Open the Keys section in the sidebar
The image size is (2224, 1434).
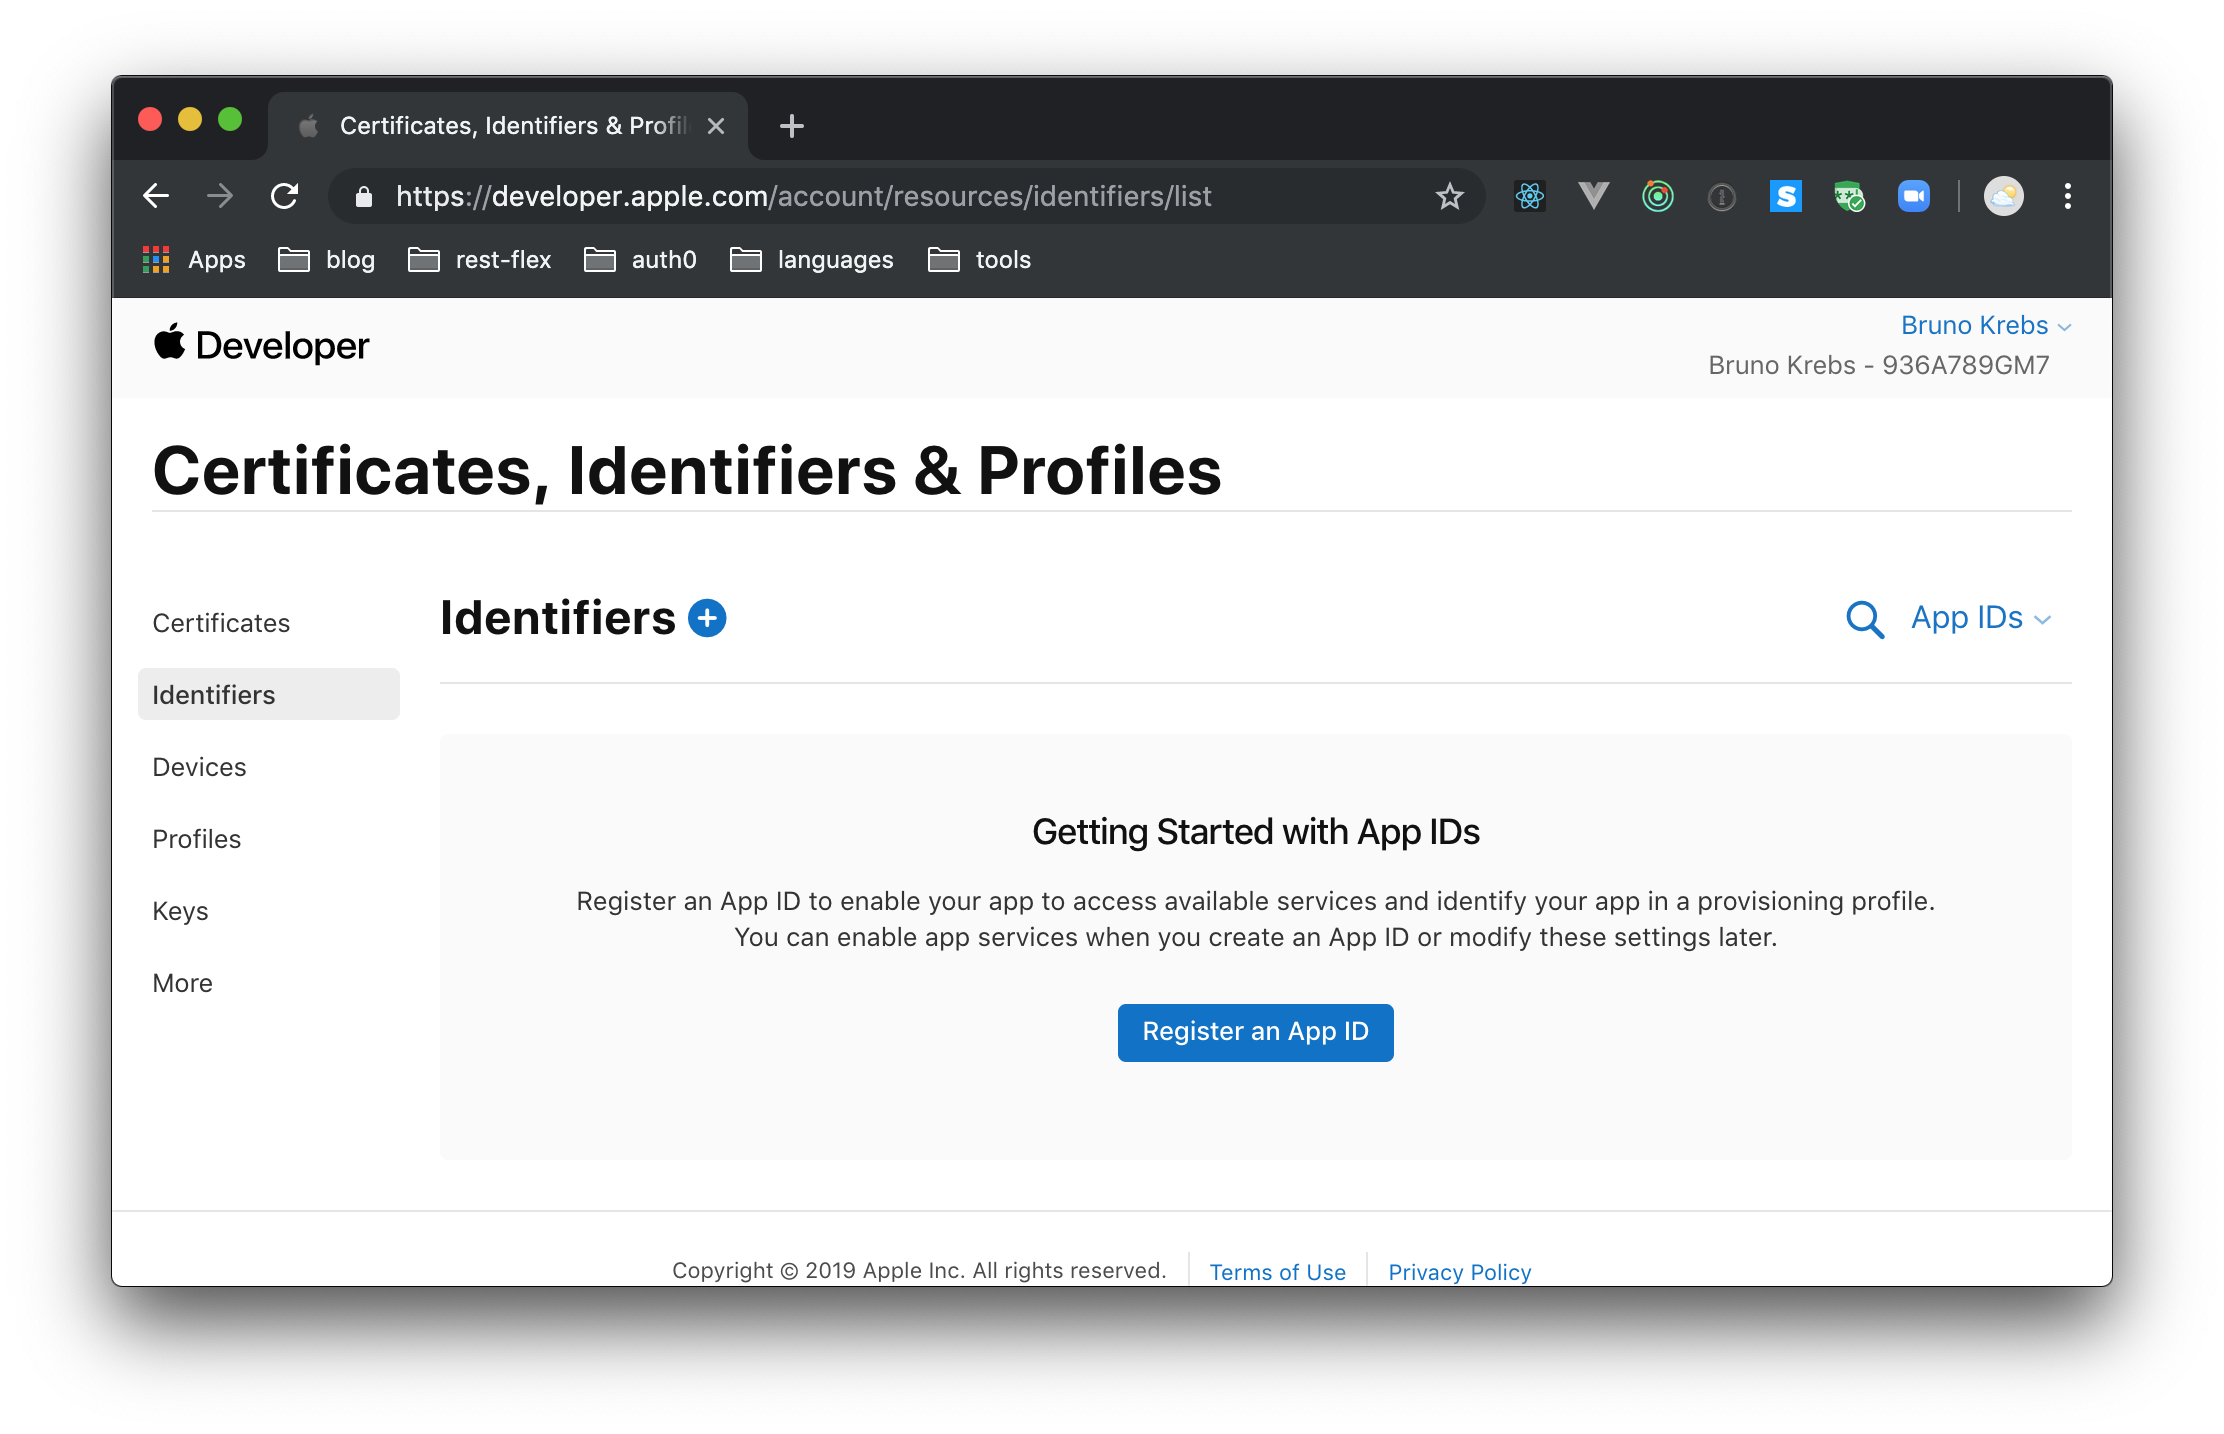point(181,911)
